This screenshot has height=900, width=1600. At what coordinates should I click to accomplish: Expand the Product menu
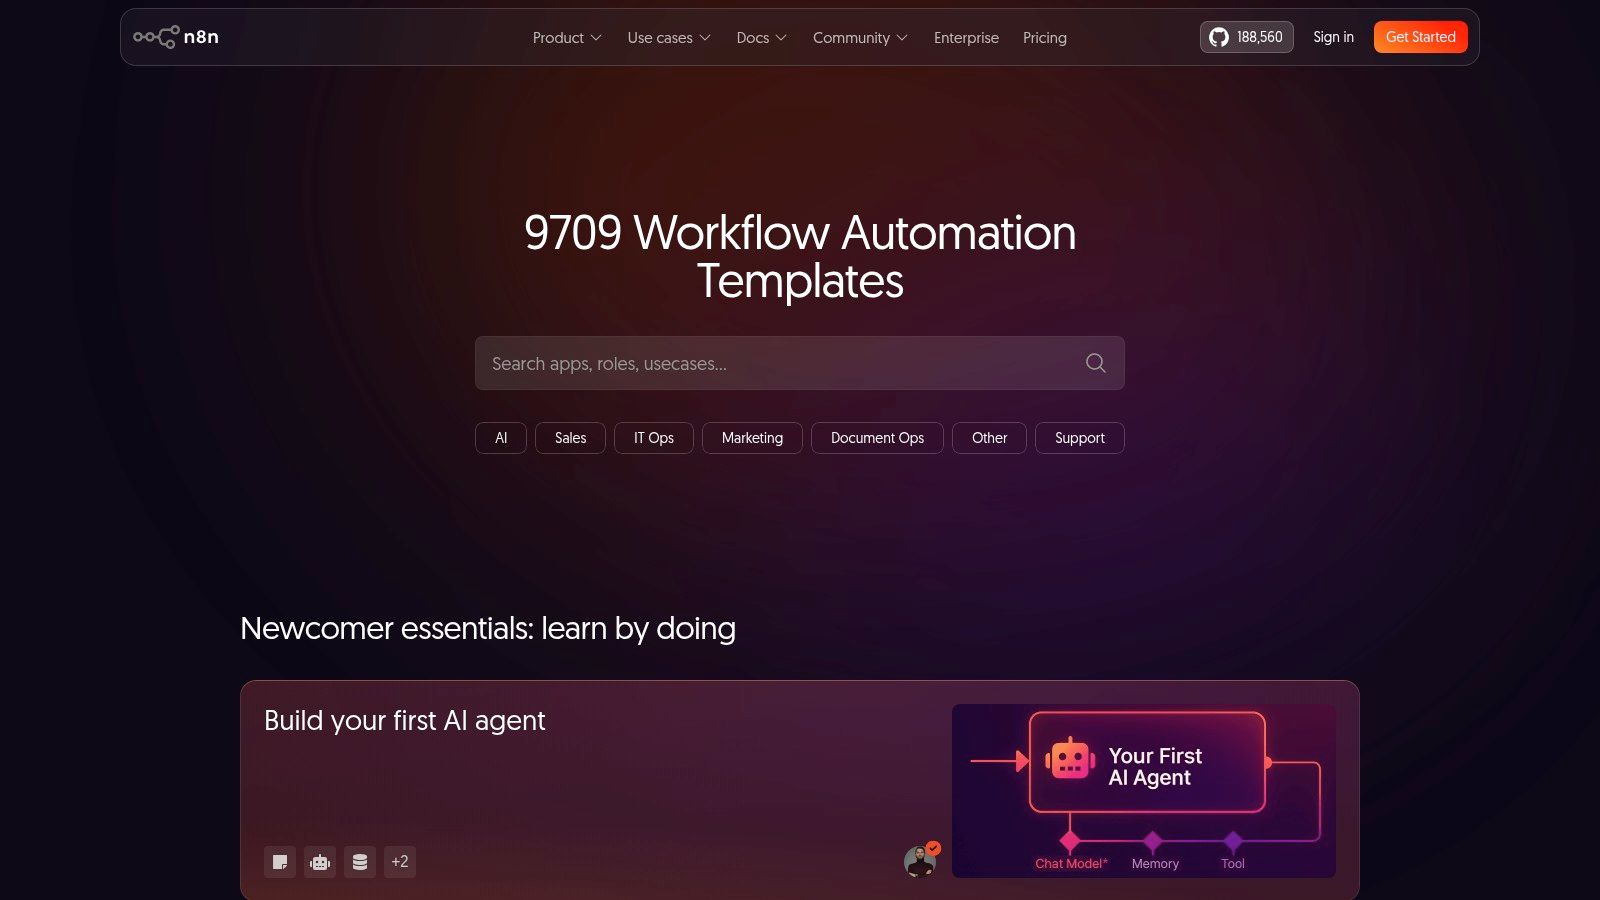click(x=567, y=38)
